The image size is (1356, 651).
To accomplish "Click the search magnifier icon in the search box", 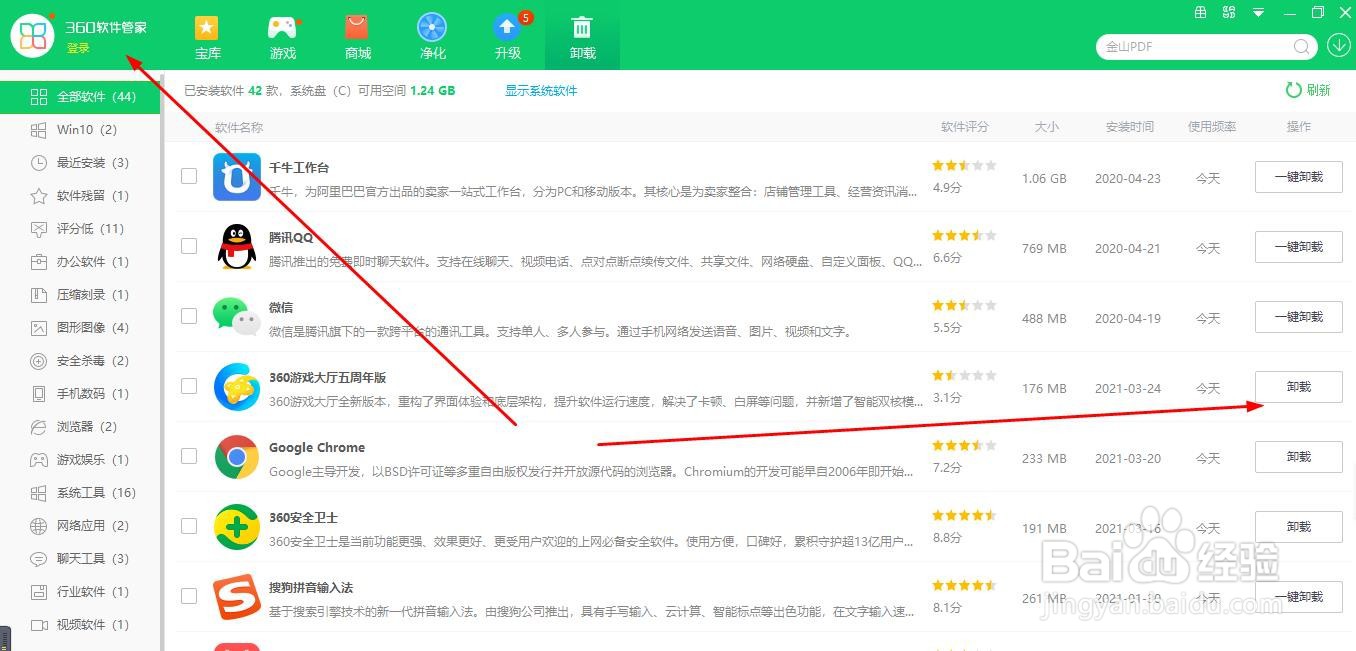I will [x=1302, y=46].
